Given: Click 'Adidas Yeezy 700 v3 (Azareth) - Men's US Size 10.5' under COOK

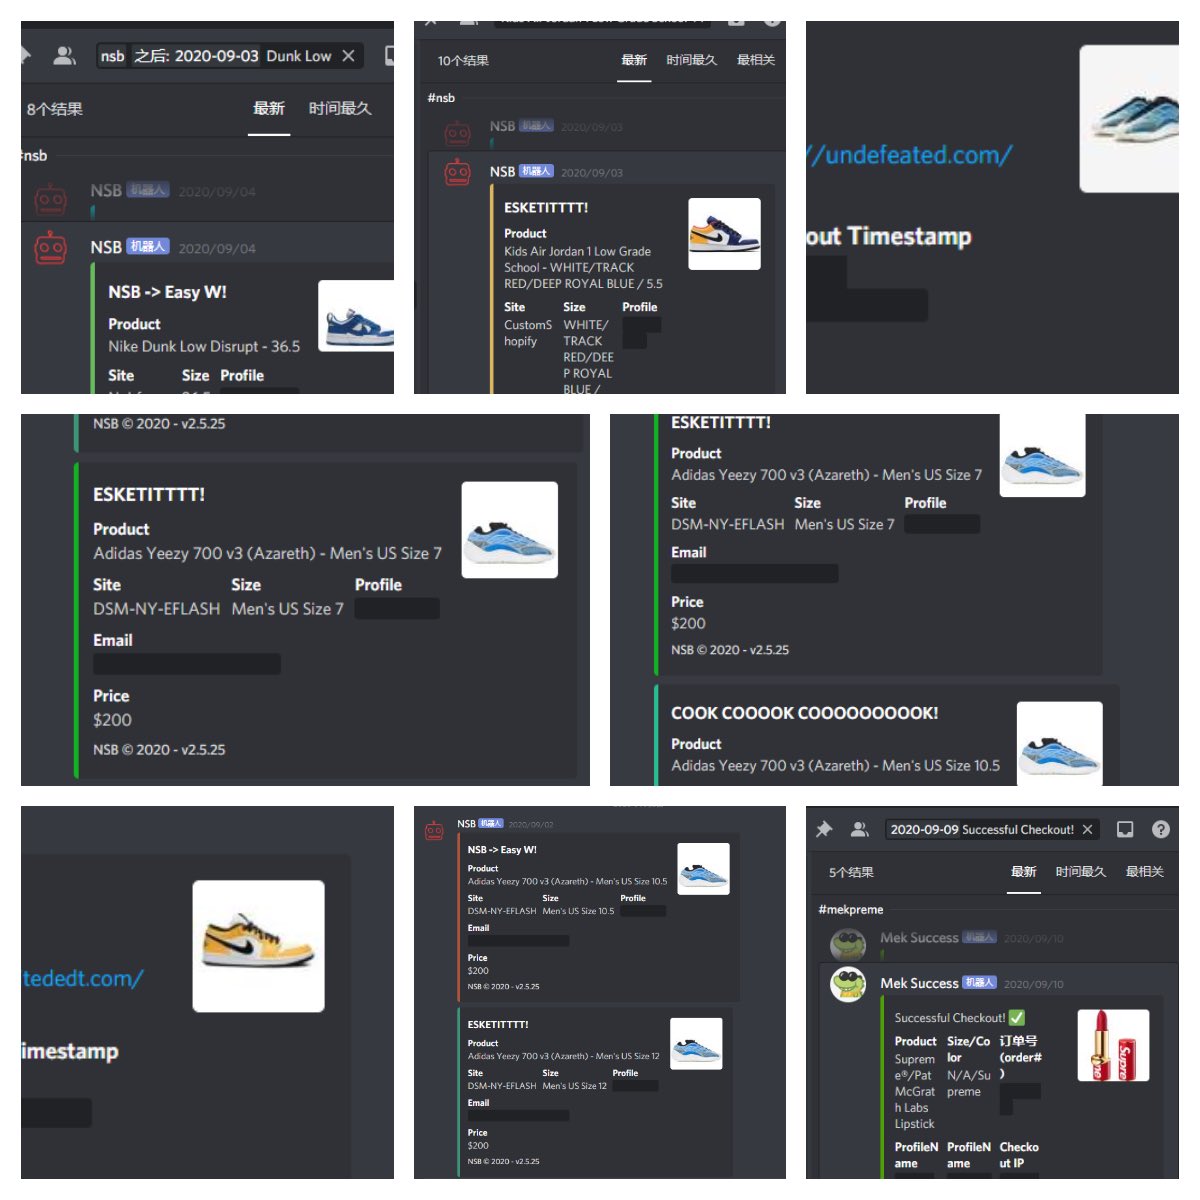Looking at the screenshot, I should click(x=835, y=765).
